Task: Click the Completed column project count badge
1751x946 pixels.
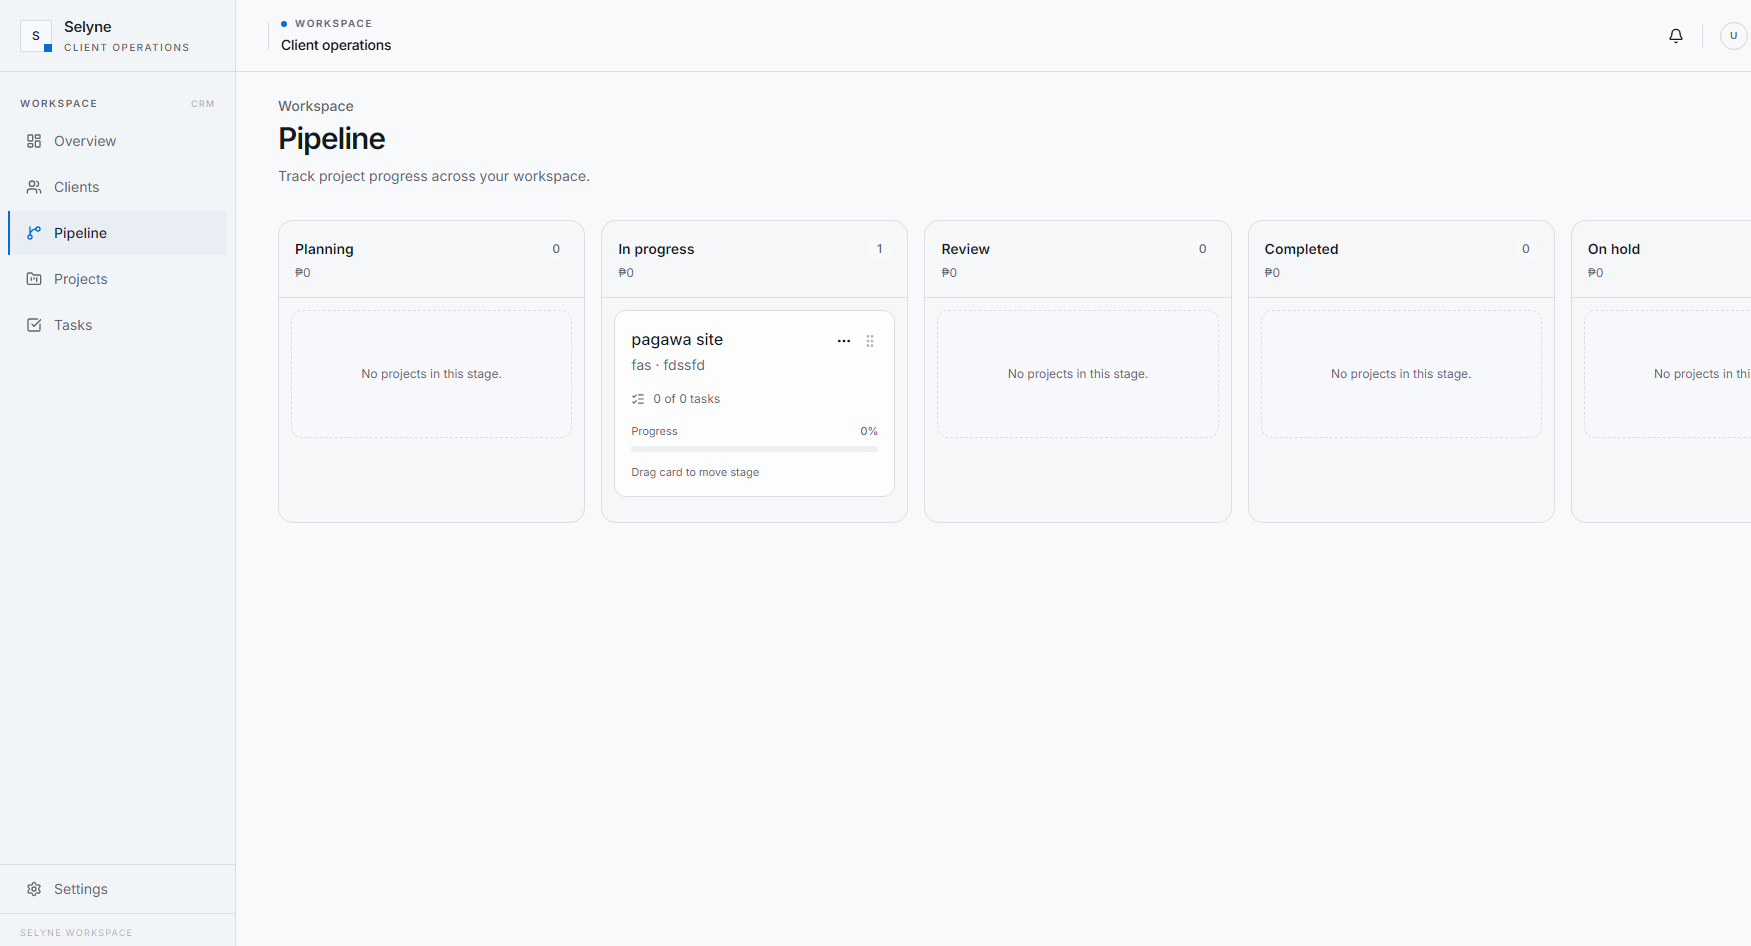Action: 1526,249
